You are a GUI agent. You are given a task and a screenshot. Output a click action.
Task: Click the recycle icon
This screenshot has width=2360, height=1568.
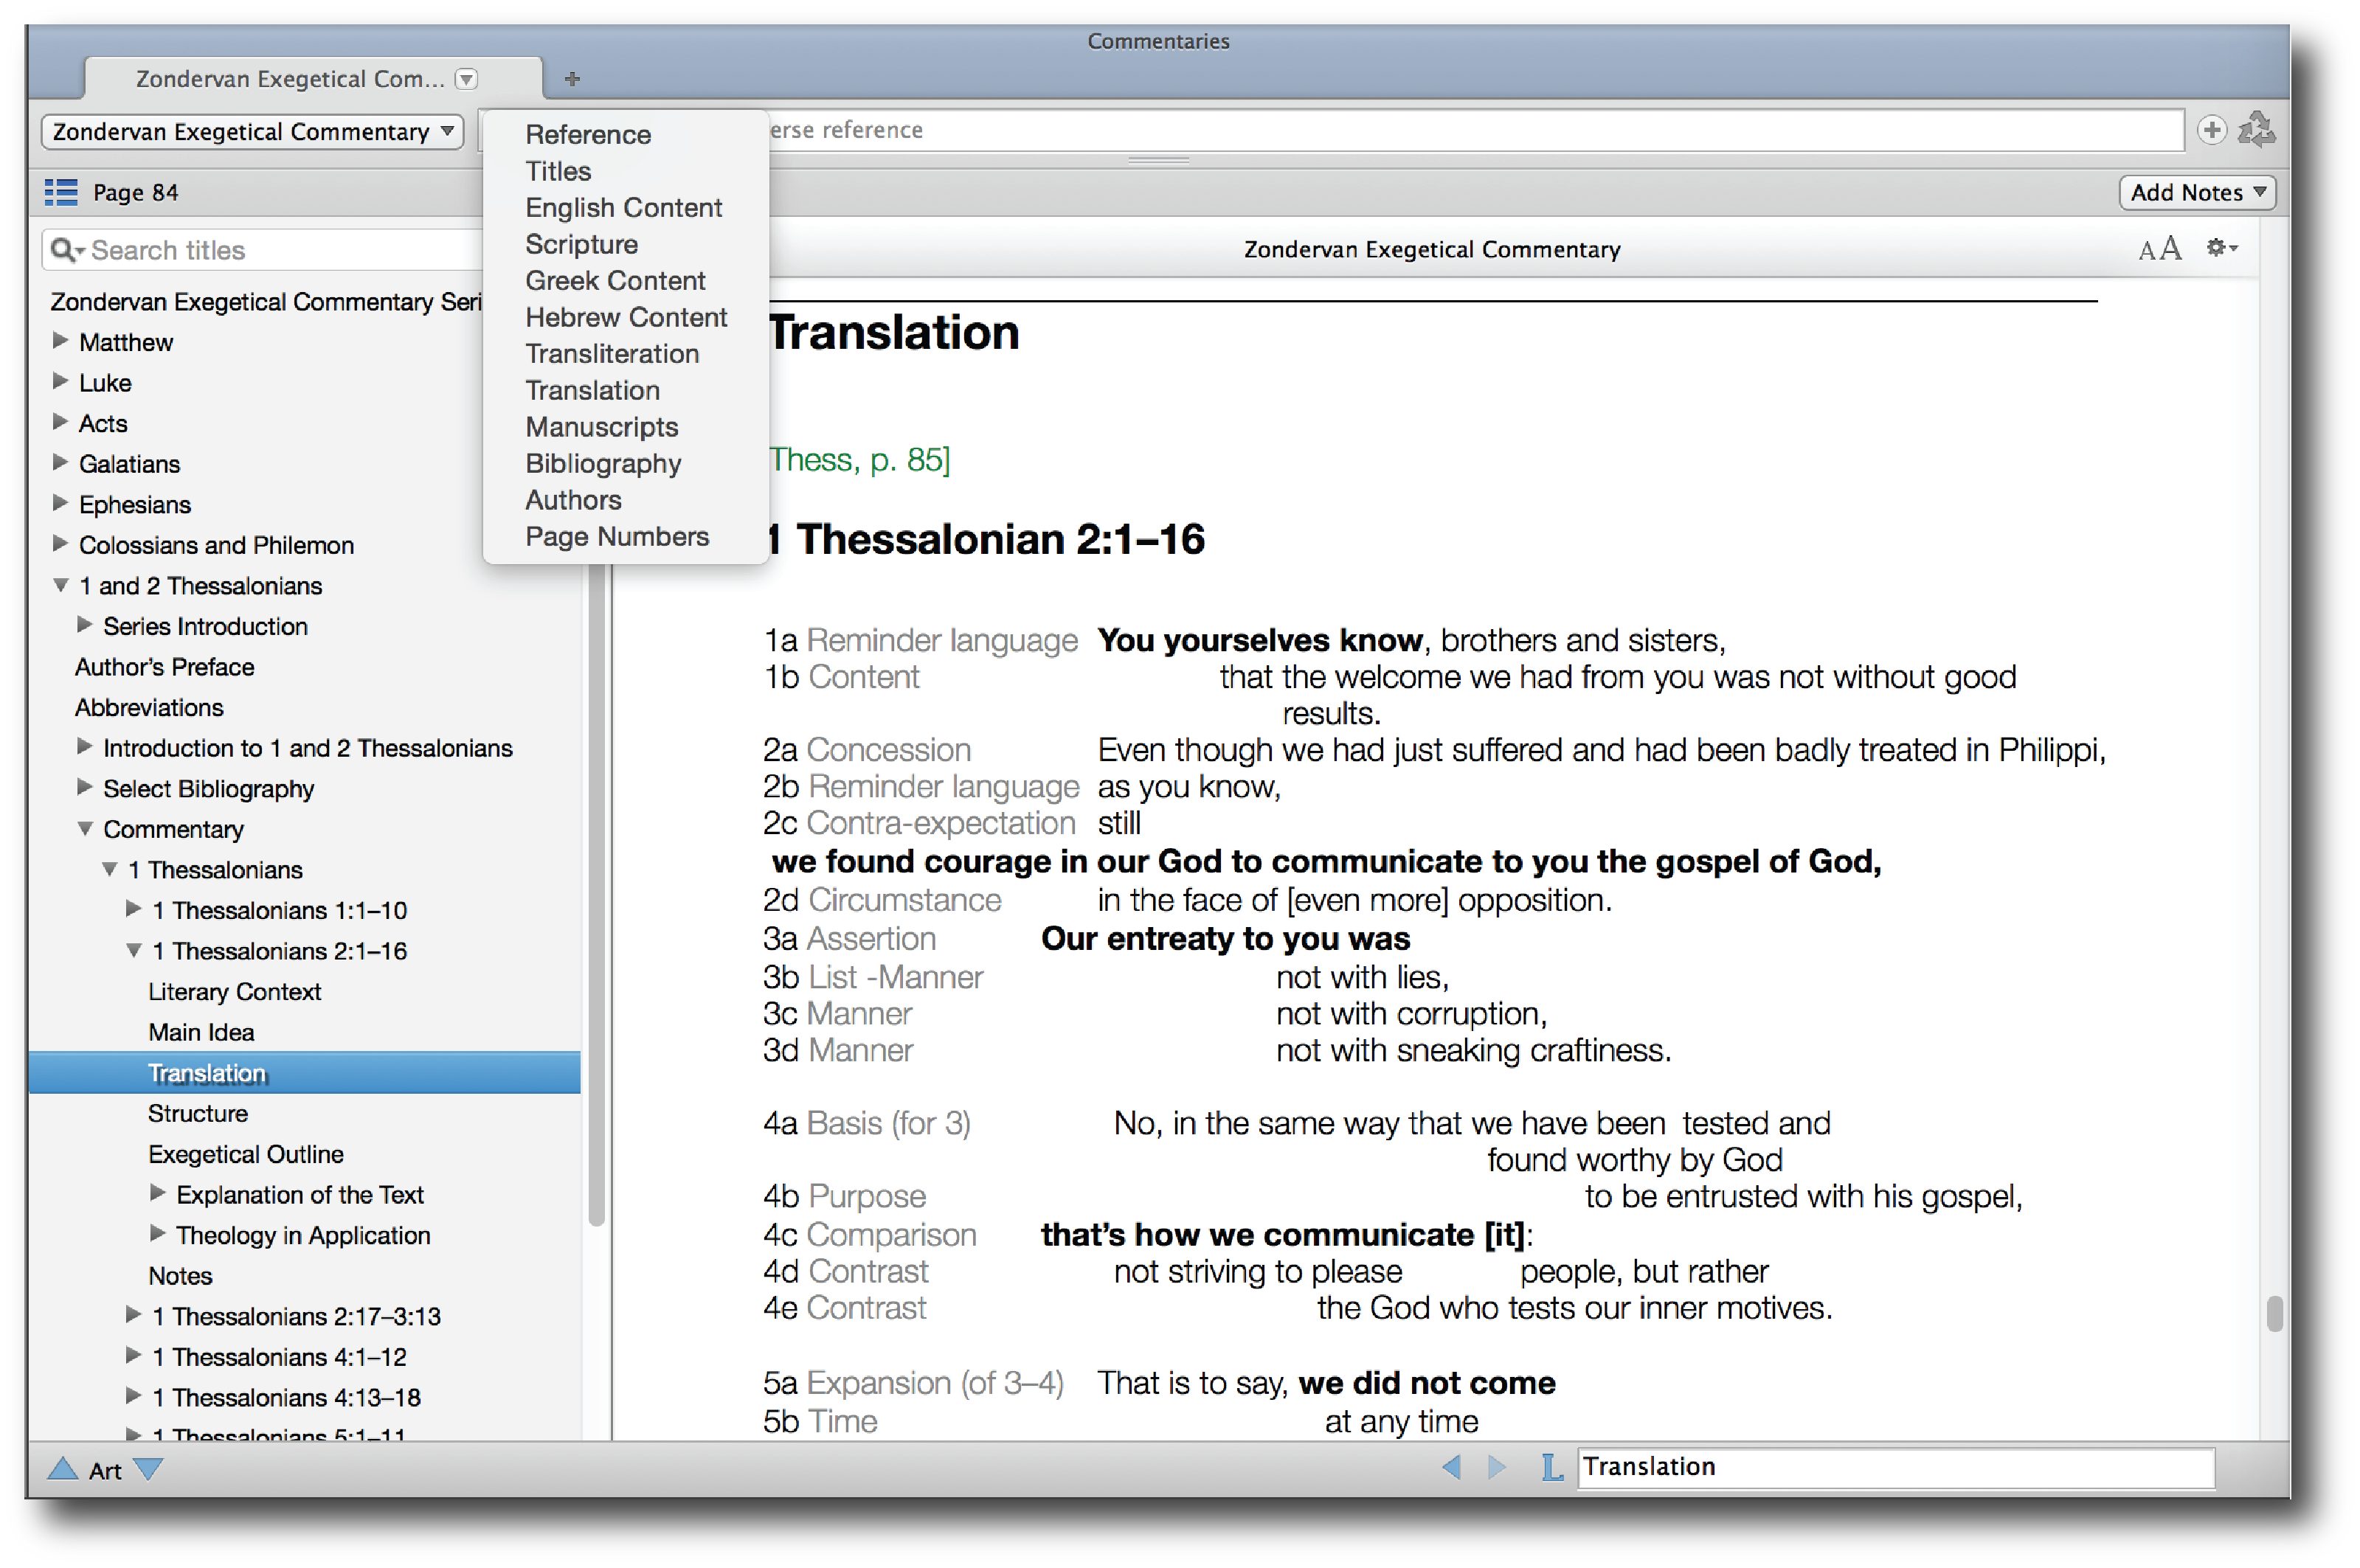2256,130
